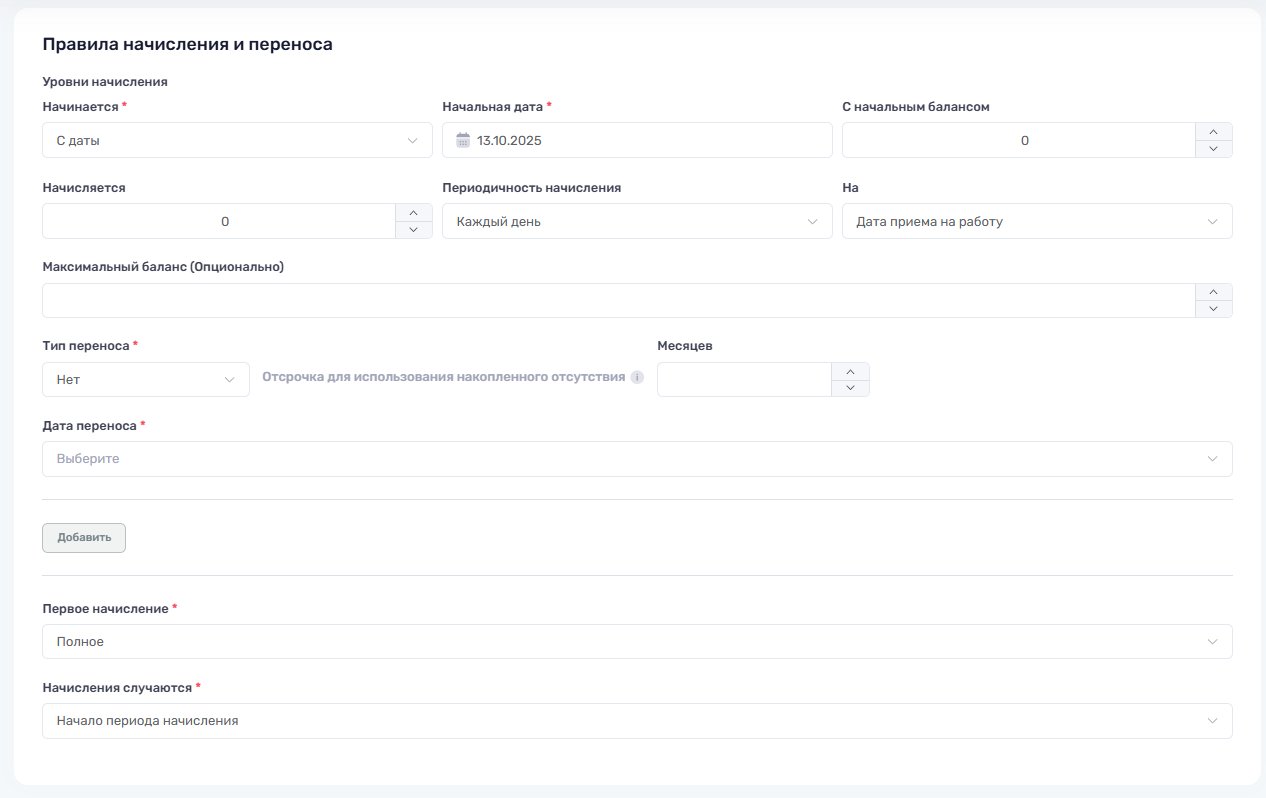Viewport: 1266px width, 798px height.
Task: Click calendar icon in Начальная дата field
Action: click(462, 141)
